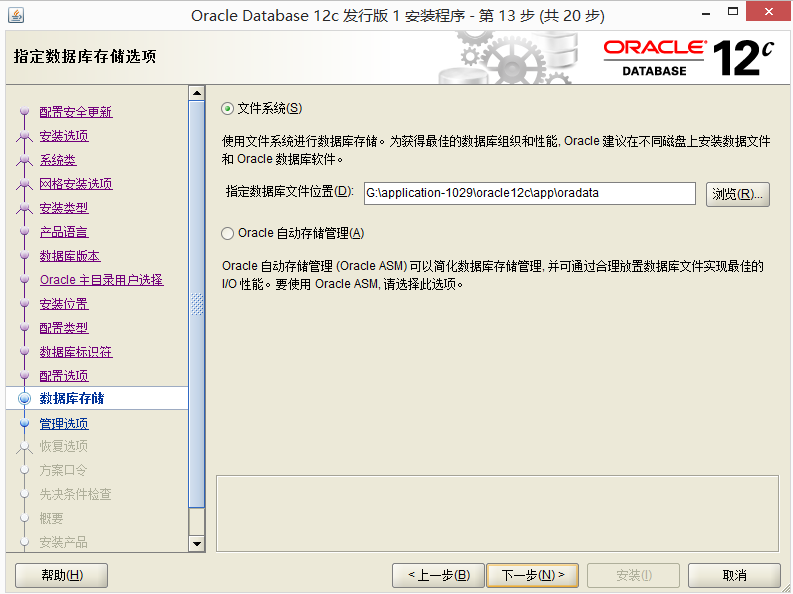Open the 安装类型 step link
Image resolution: width=793 pixels, height=594 pixels.
point(64,208)
